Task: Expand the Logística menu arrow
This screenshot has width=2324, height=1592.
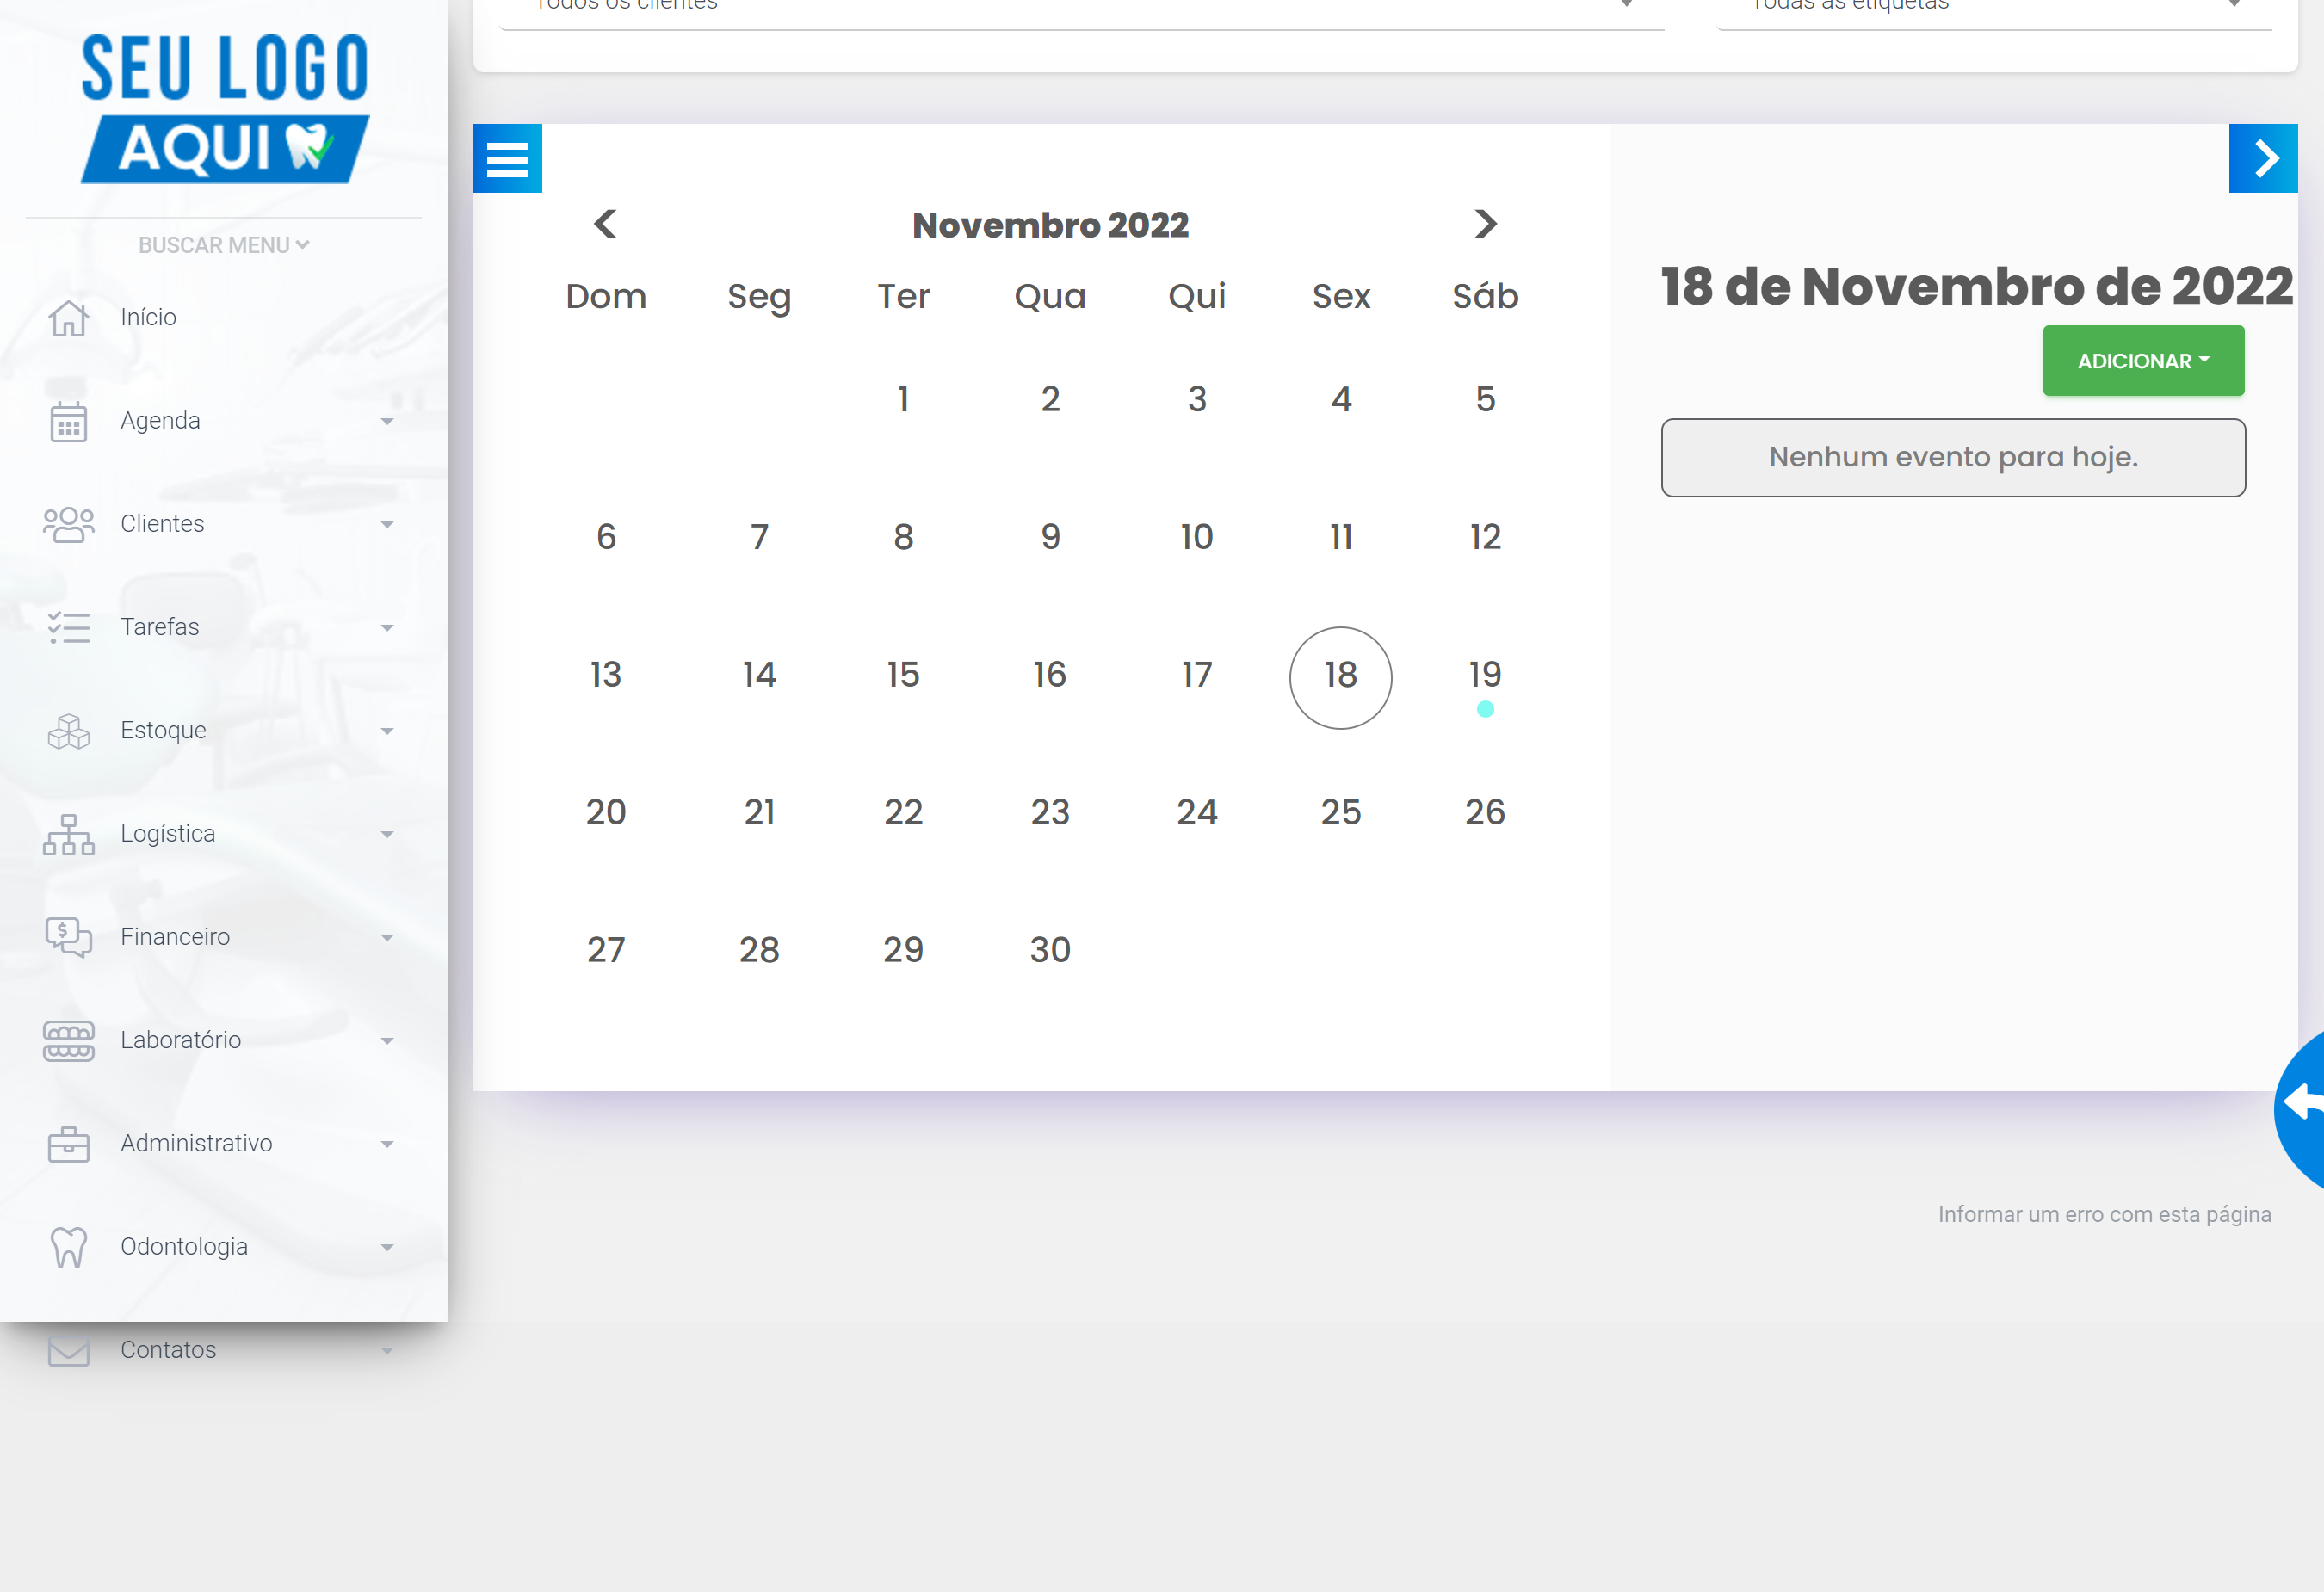Action: 387,834
